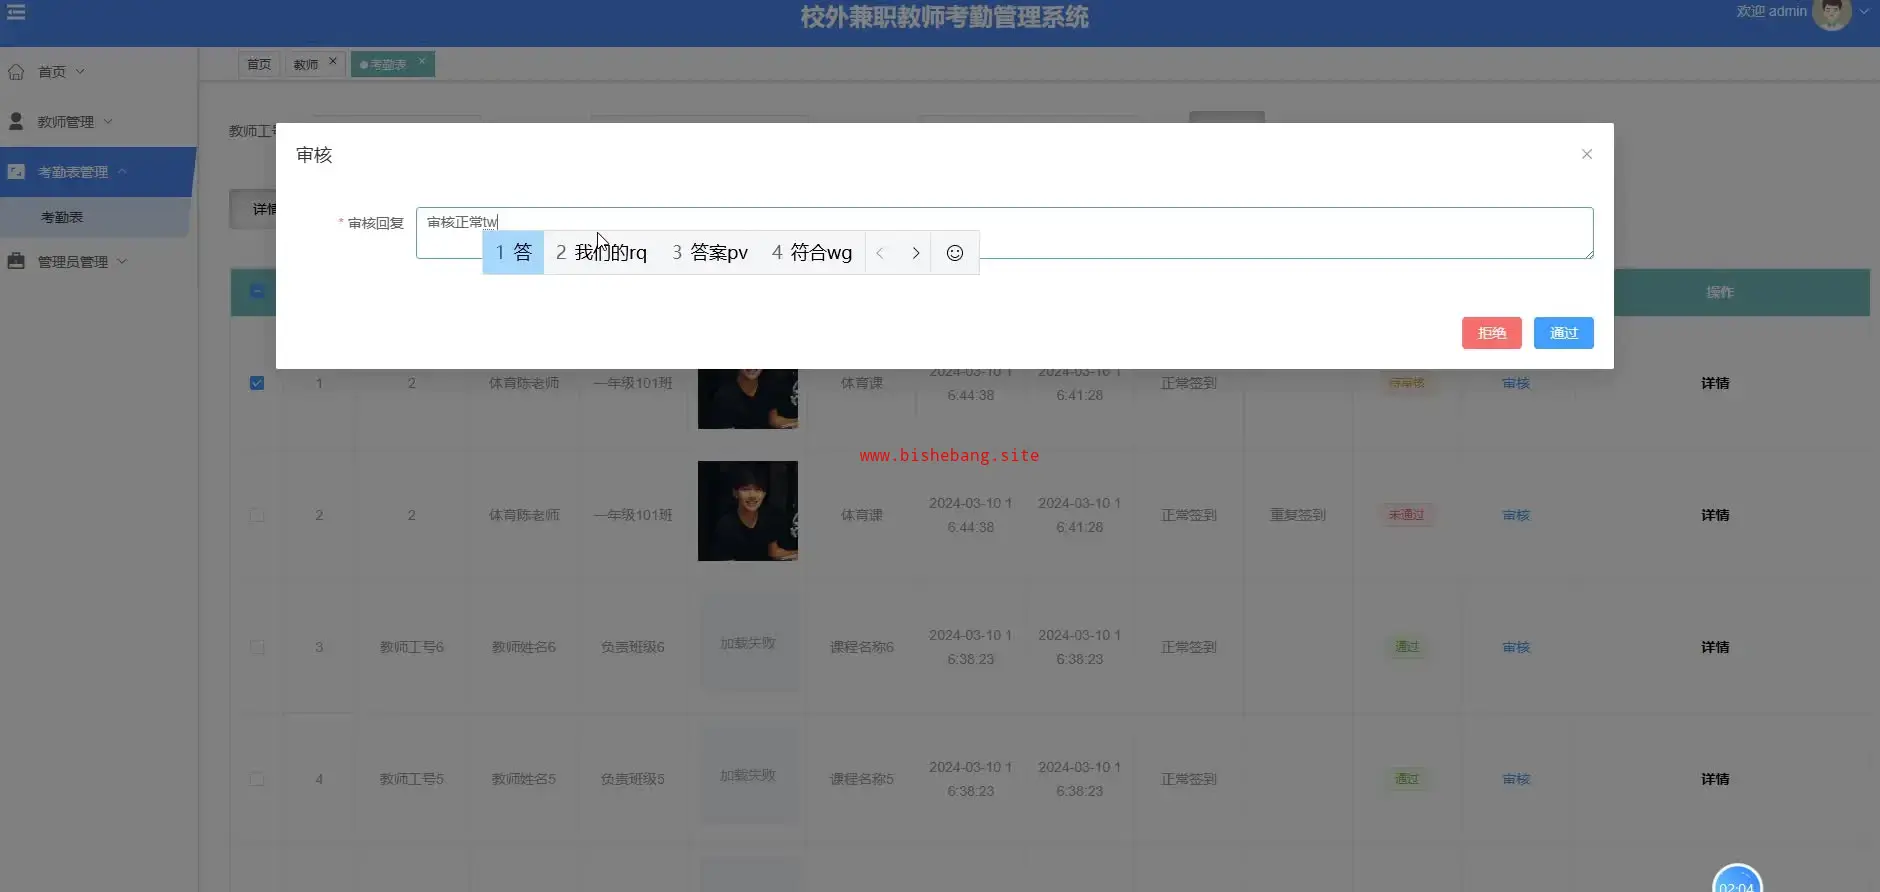1880x892 pixels.
Task: Close the 考勤表 tab
Action: [x=422, y=61]
